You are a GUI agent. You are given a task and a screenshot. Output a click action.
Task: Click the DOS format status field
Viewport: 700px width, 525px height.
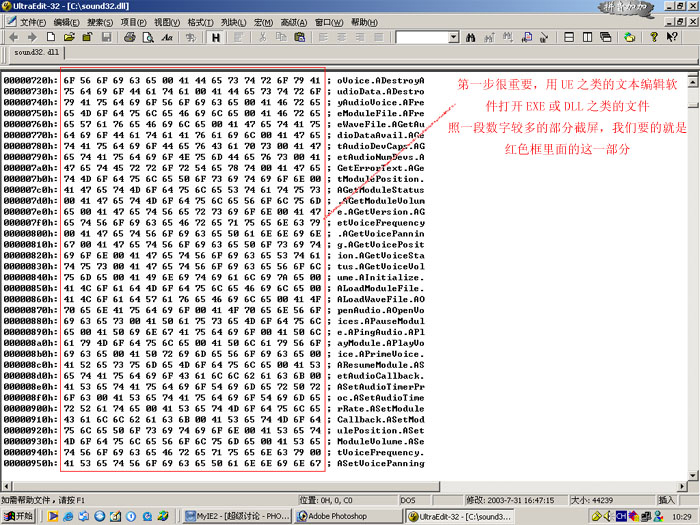[x=414, y=500]
